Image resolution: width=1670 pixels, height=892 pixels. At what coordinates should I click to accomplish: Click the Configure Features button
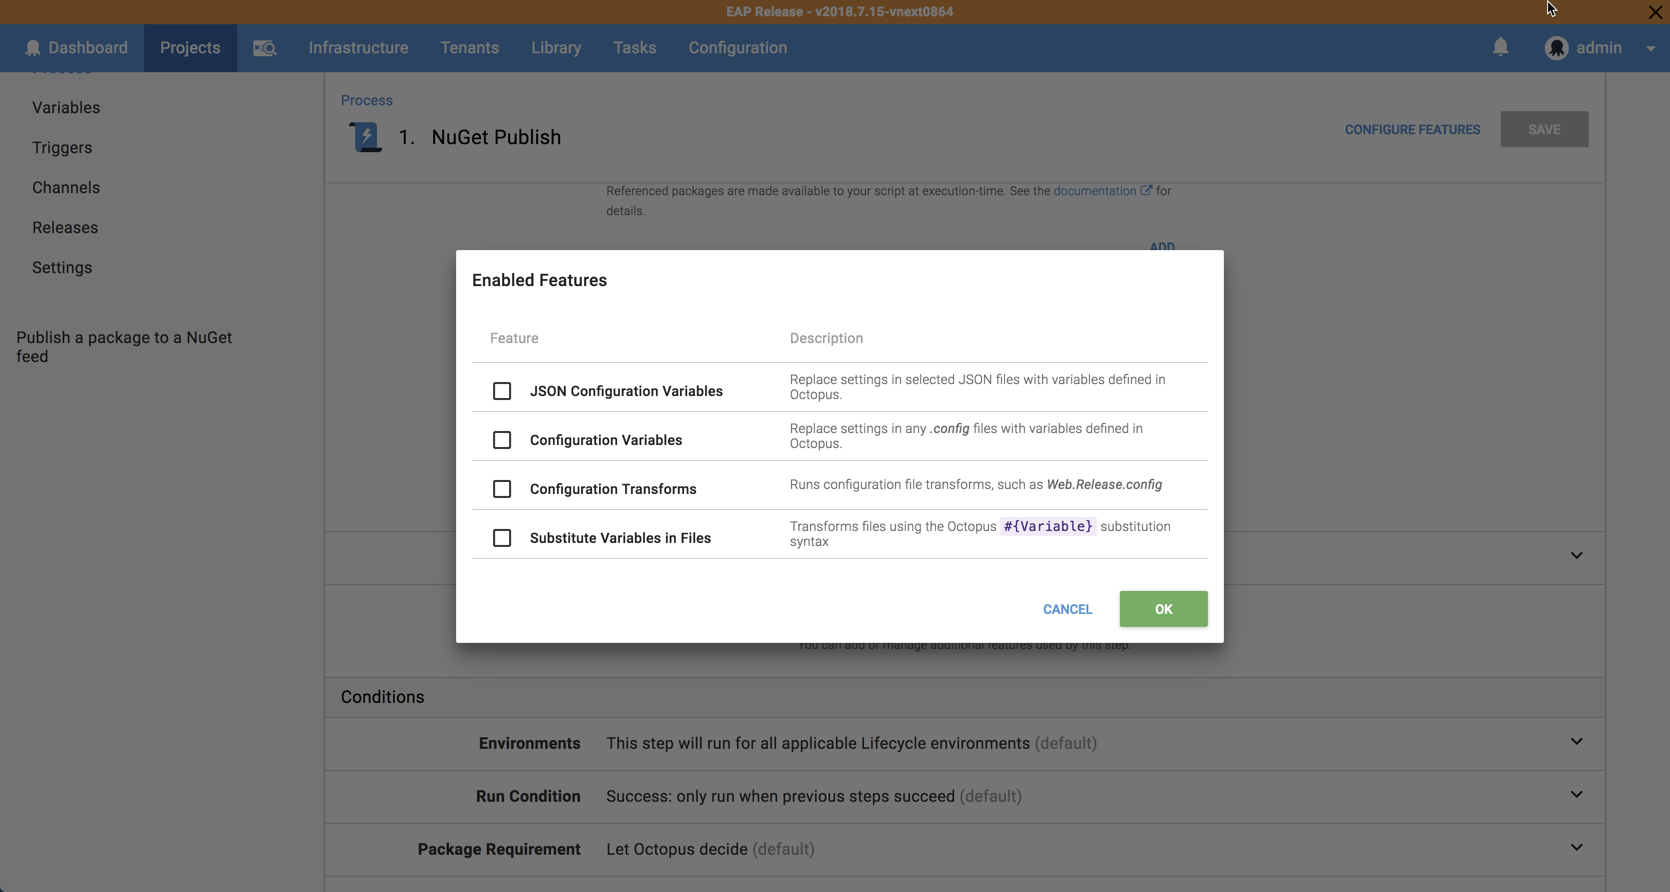coord(1412,130)
